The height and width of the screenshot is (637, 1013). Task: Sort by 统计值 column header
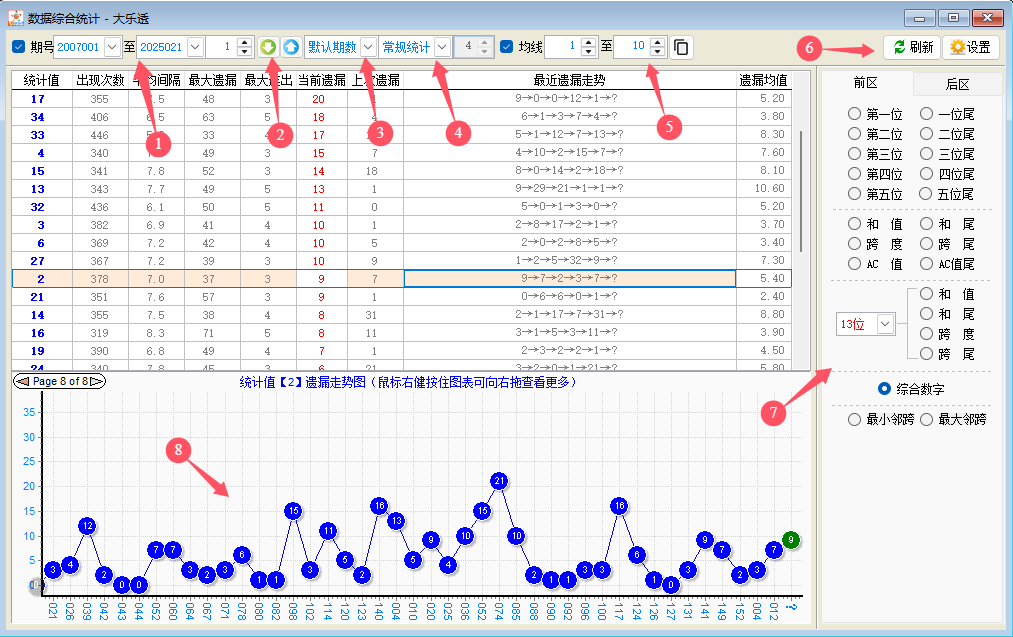(41, 80)
